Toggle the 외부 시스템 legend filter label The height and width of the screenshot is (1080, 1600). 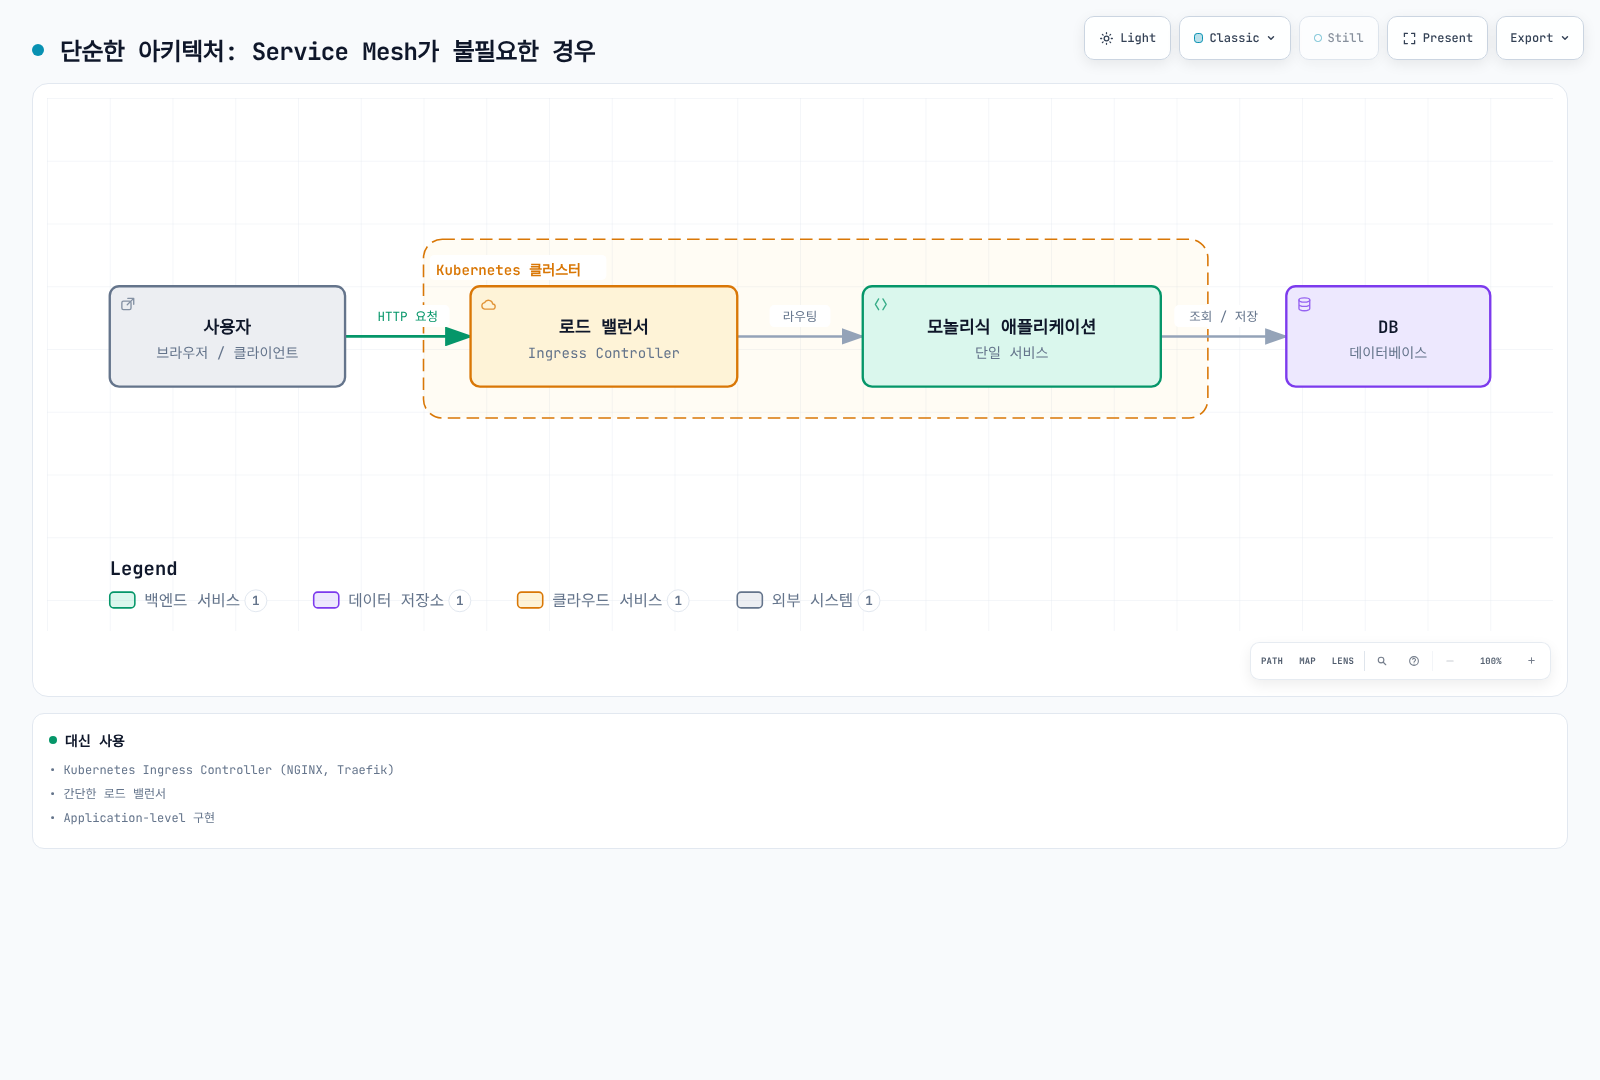[x=812, y=600]
